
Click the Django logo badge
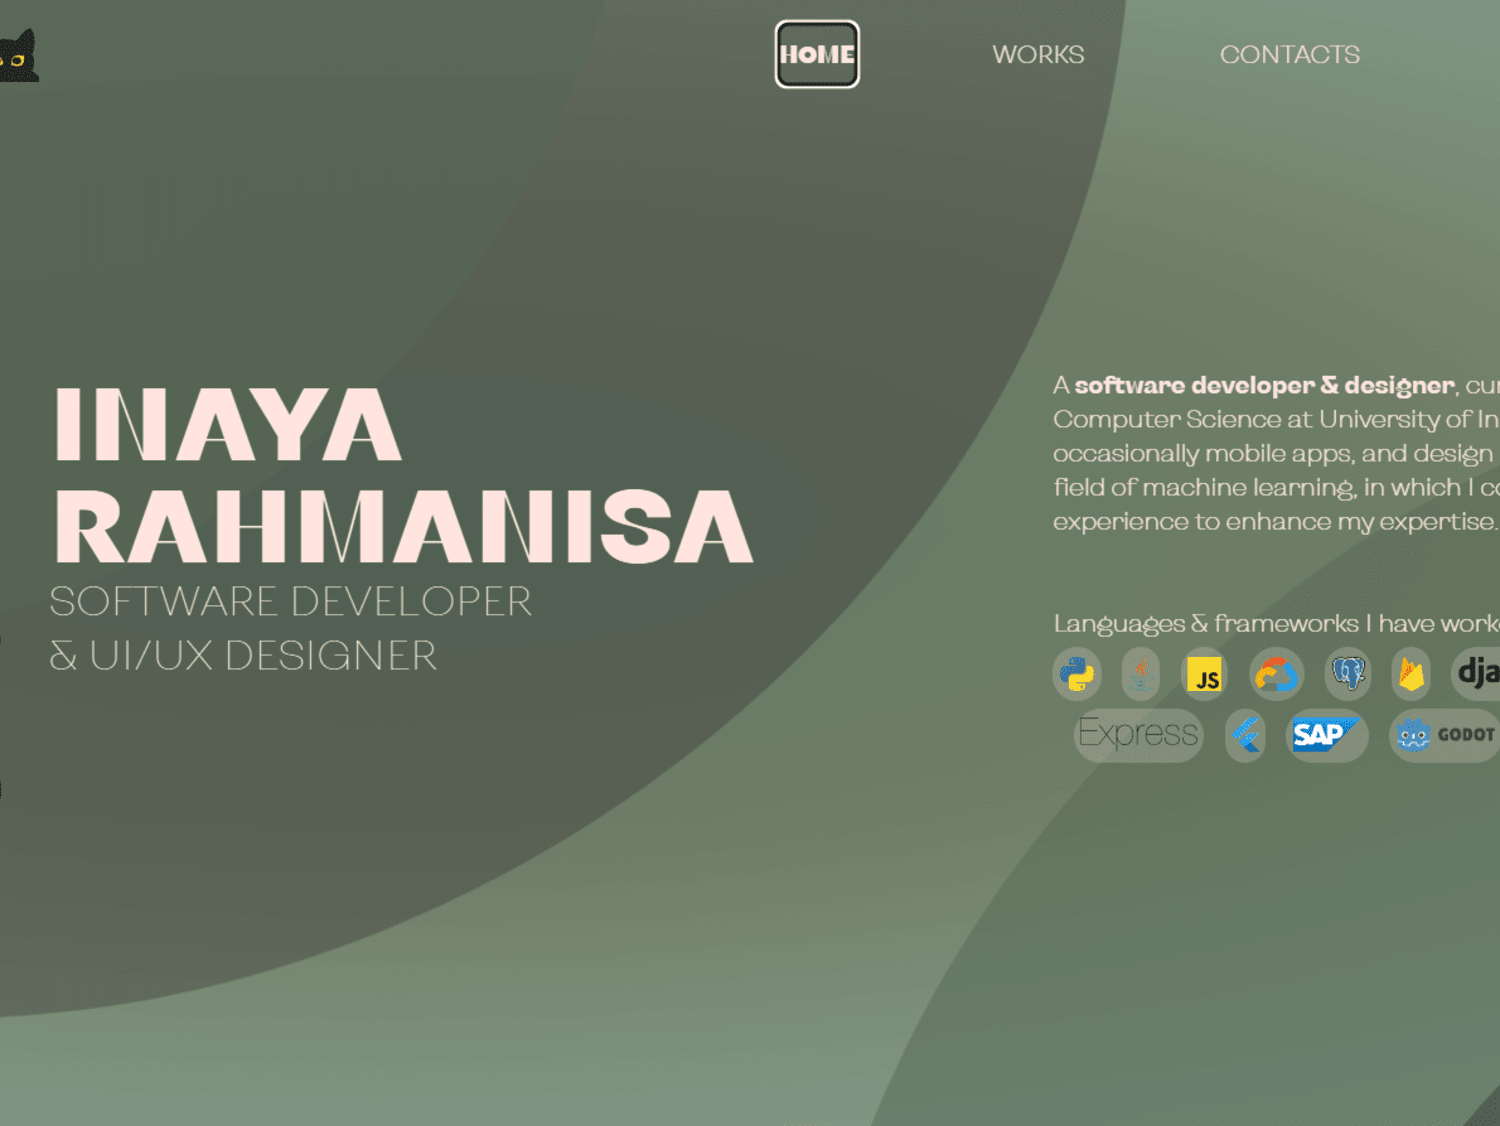click(1475, 673)
